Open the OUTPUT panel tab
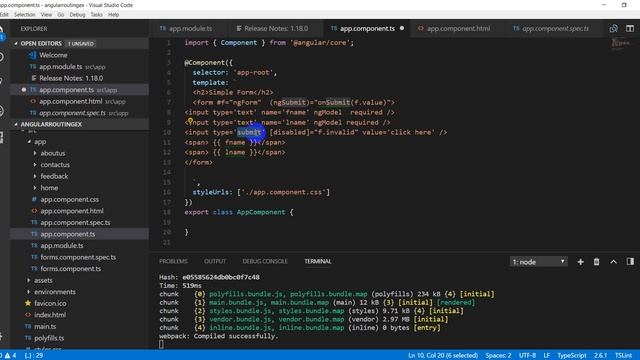The image size is (640, 360). tap(215, 261)
